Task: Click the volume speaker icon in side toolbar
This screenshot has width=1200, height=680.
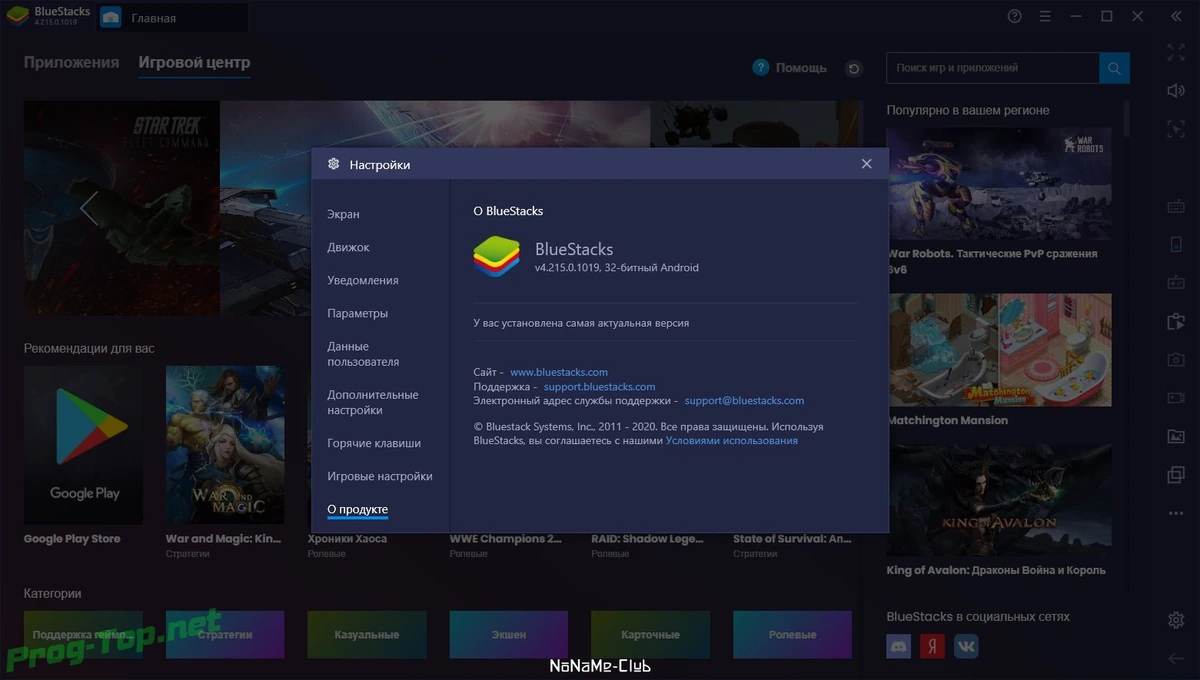Action: (1176, 91)
